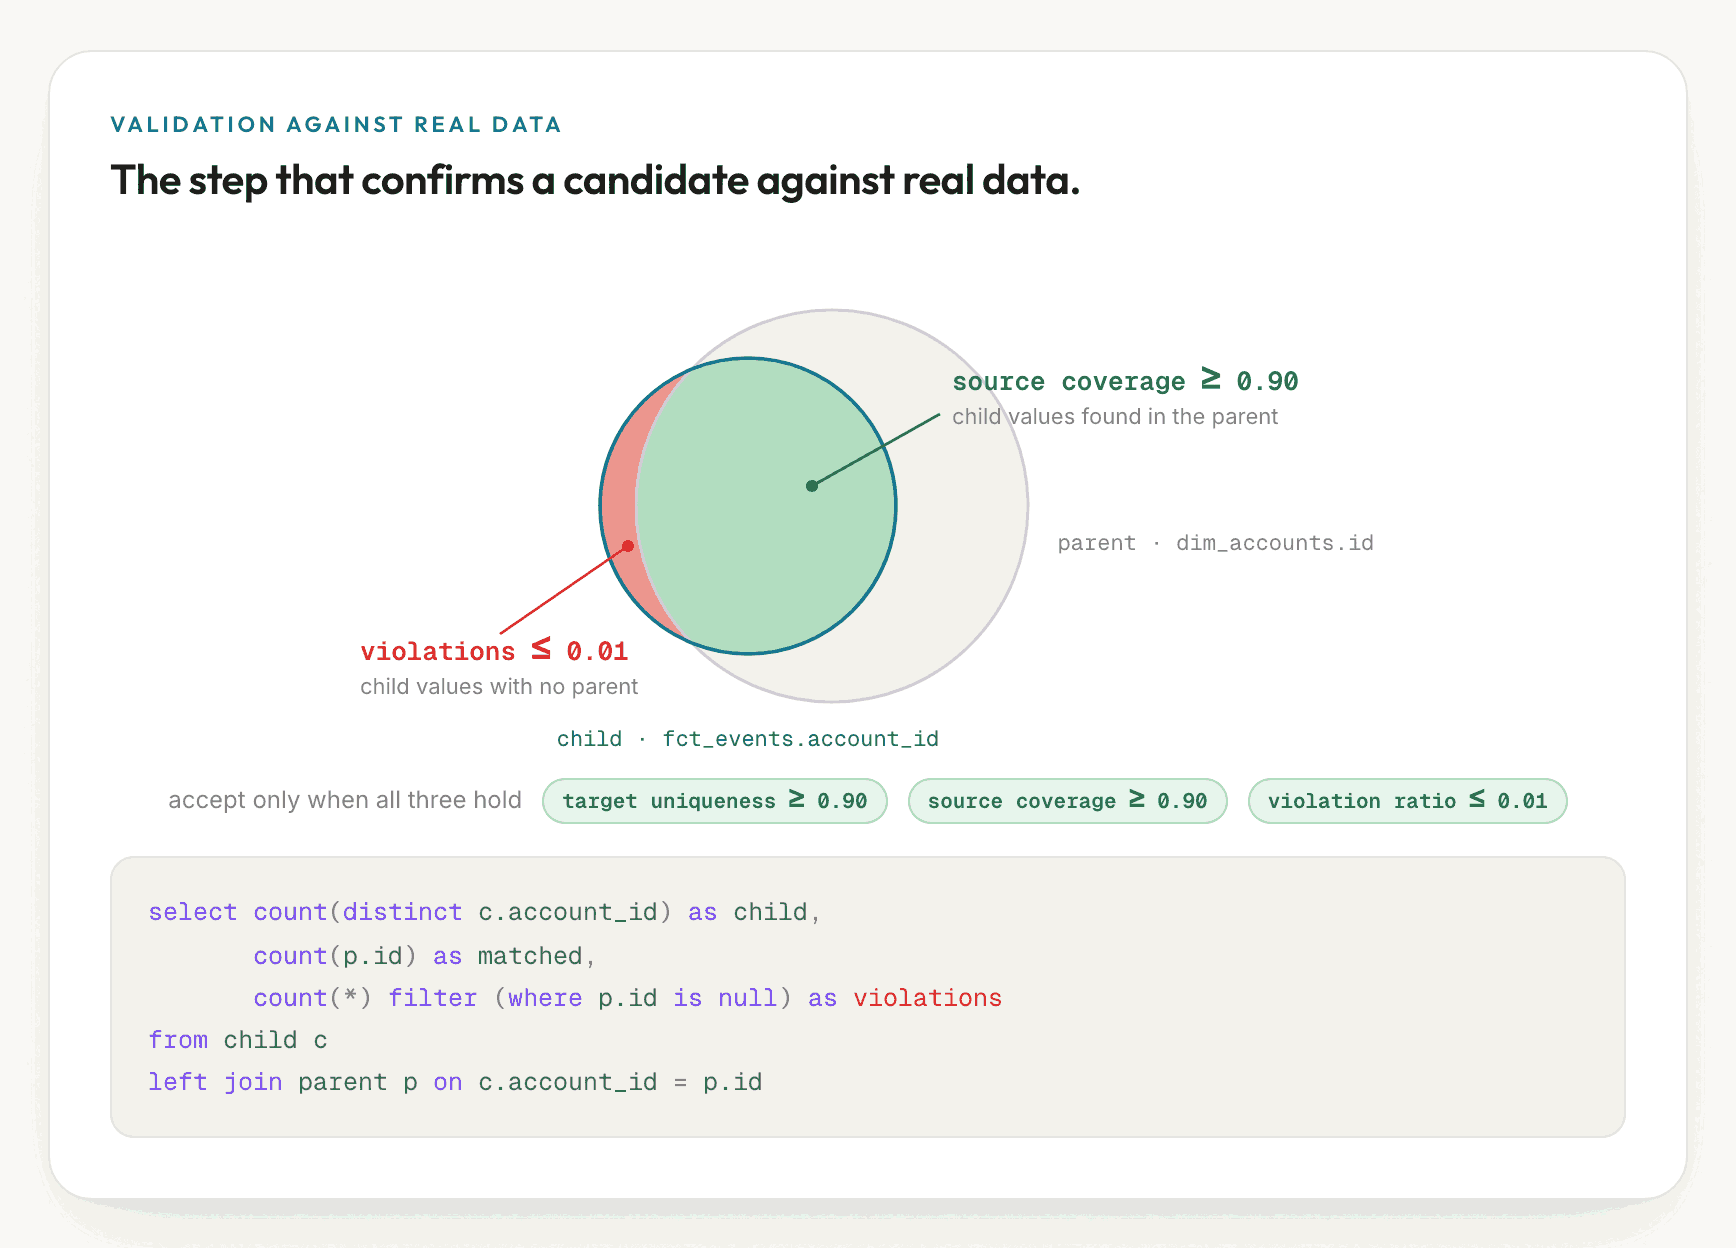This screenshot has height=1248, width=1736.
Task: Click 'accept only when all three hold' text
Action: [345, 800]
